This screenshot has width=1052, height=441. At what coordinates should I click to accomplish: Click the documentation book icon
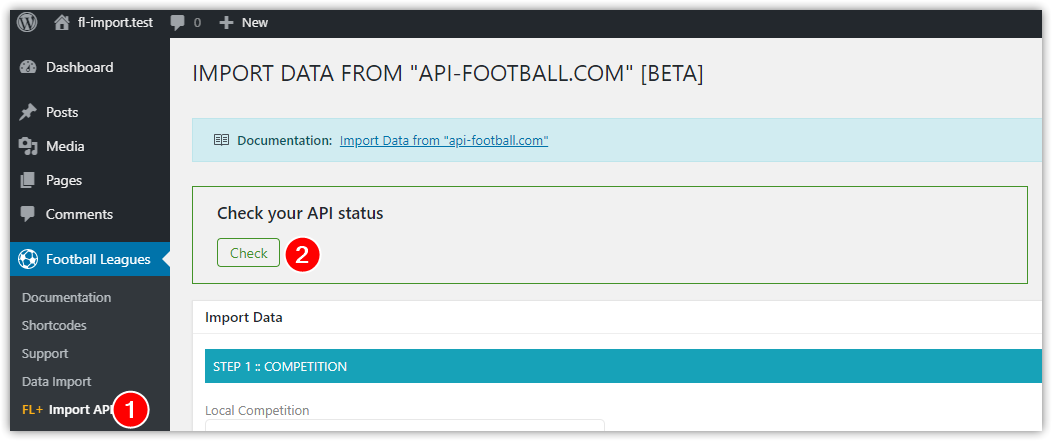(x=221, y=140)
